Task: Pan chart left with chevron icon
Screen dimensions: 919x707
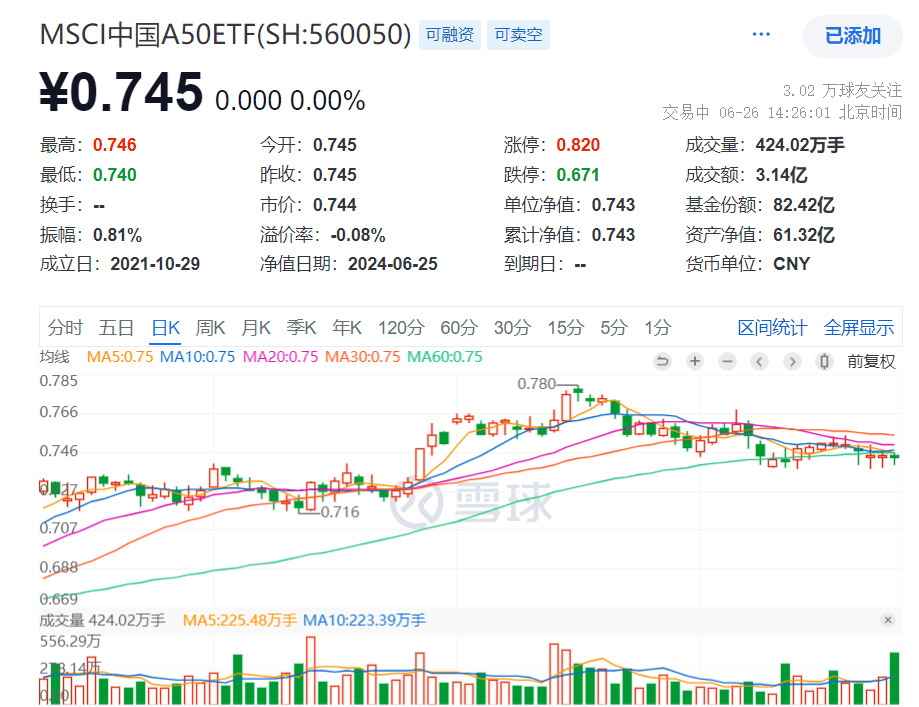Action: click(x=760, y=361)
